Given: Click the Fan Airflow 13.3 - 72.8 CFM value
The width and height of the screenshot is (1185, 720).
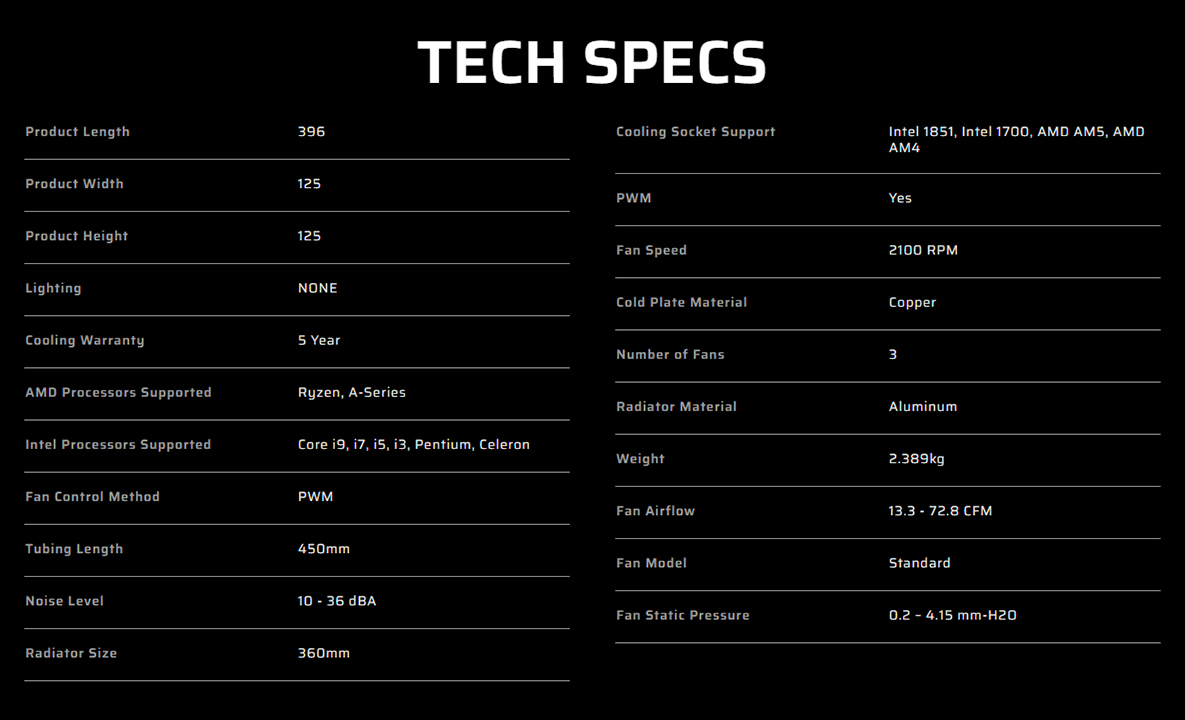Looking at the screenshot, I should (x=940, y=511).
